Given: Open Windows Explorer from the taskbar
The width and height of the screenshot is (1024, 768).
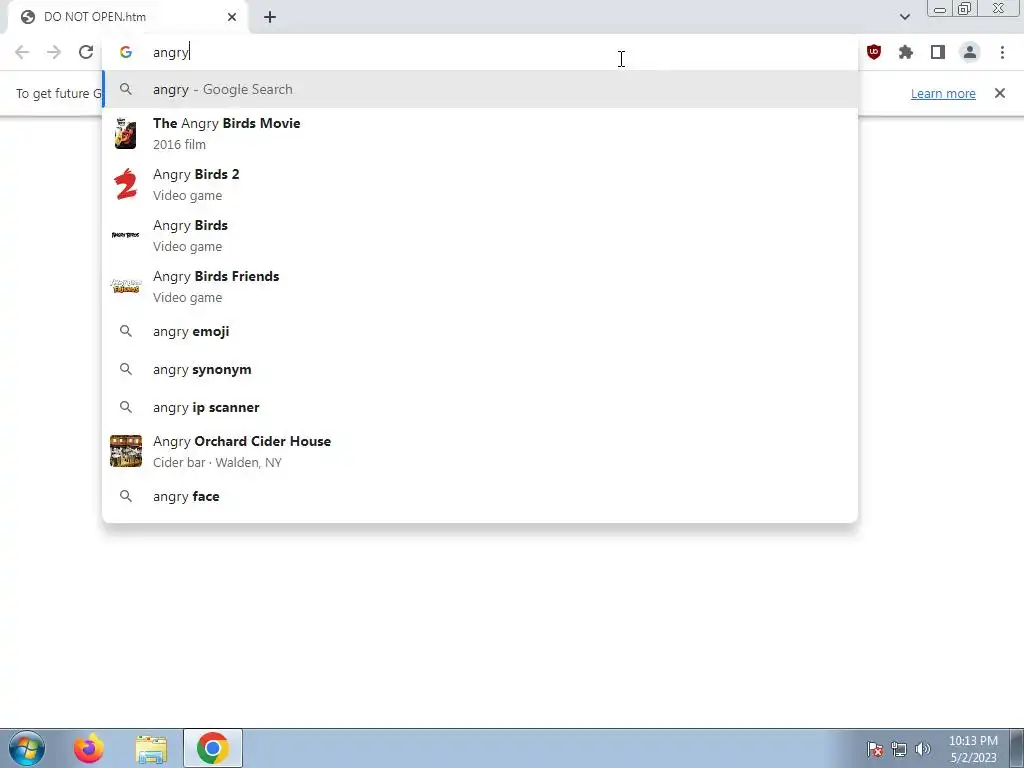Looking at the screenshot, I should coord(151,749).
